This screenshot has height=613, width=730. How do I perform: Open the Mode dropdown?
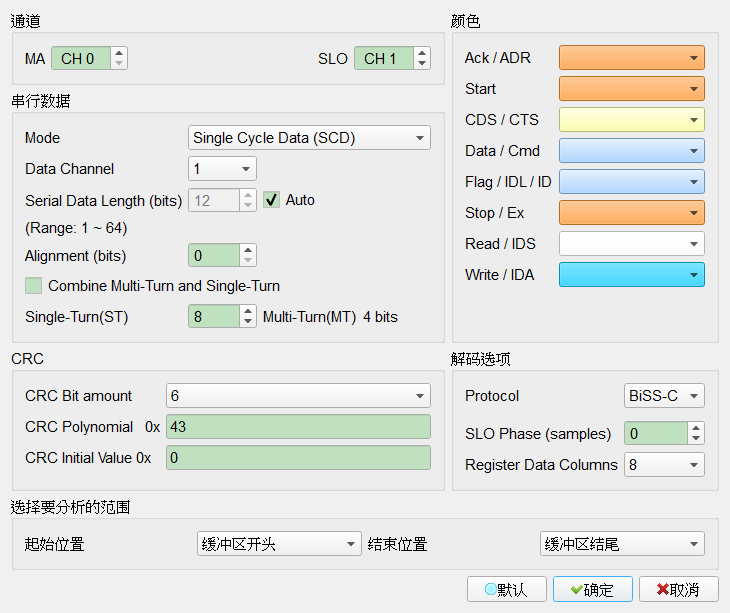click(309, 138)
